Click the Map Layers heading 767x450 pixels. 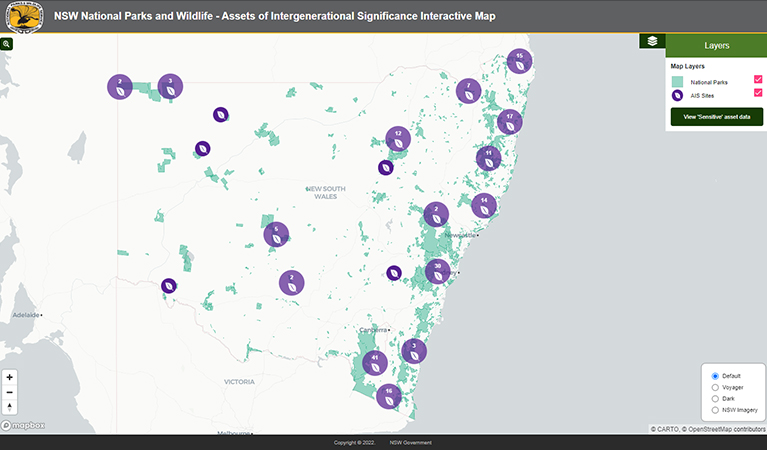point(687,66)
